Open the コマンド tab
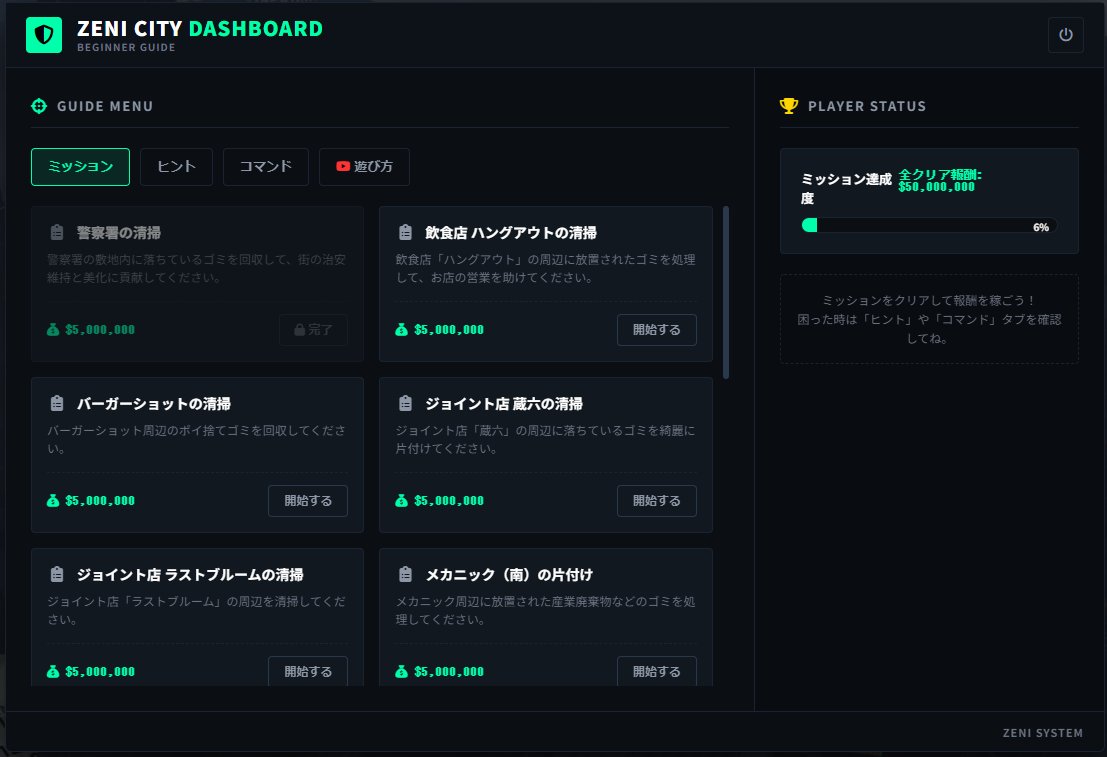This screenshot has height=757, width=1107. 265,167
